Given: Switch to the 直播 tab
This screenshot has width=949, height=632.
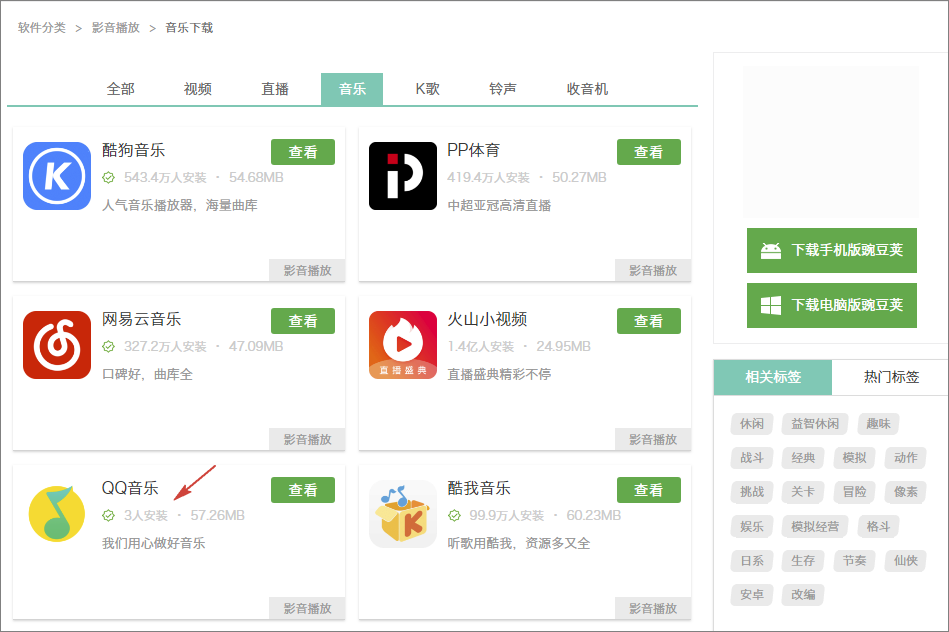Looking at the screenshot, I should point(275,89).
